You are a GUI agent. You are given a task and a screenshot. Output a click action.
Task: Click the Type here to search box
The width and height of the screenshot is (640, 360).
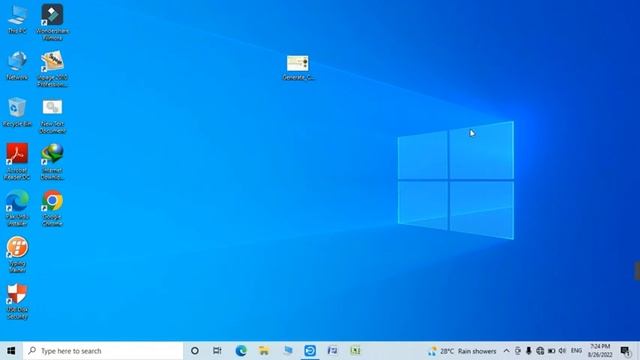click(x=103, y=351)
